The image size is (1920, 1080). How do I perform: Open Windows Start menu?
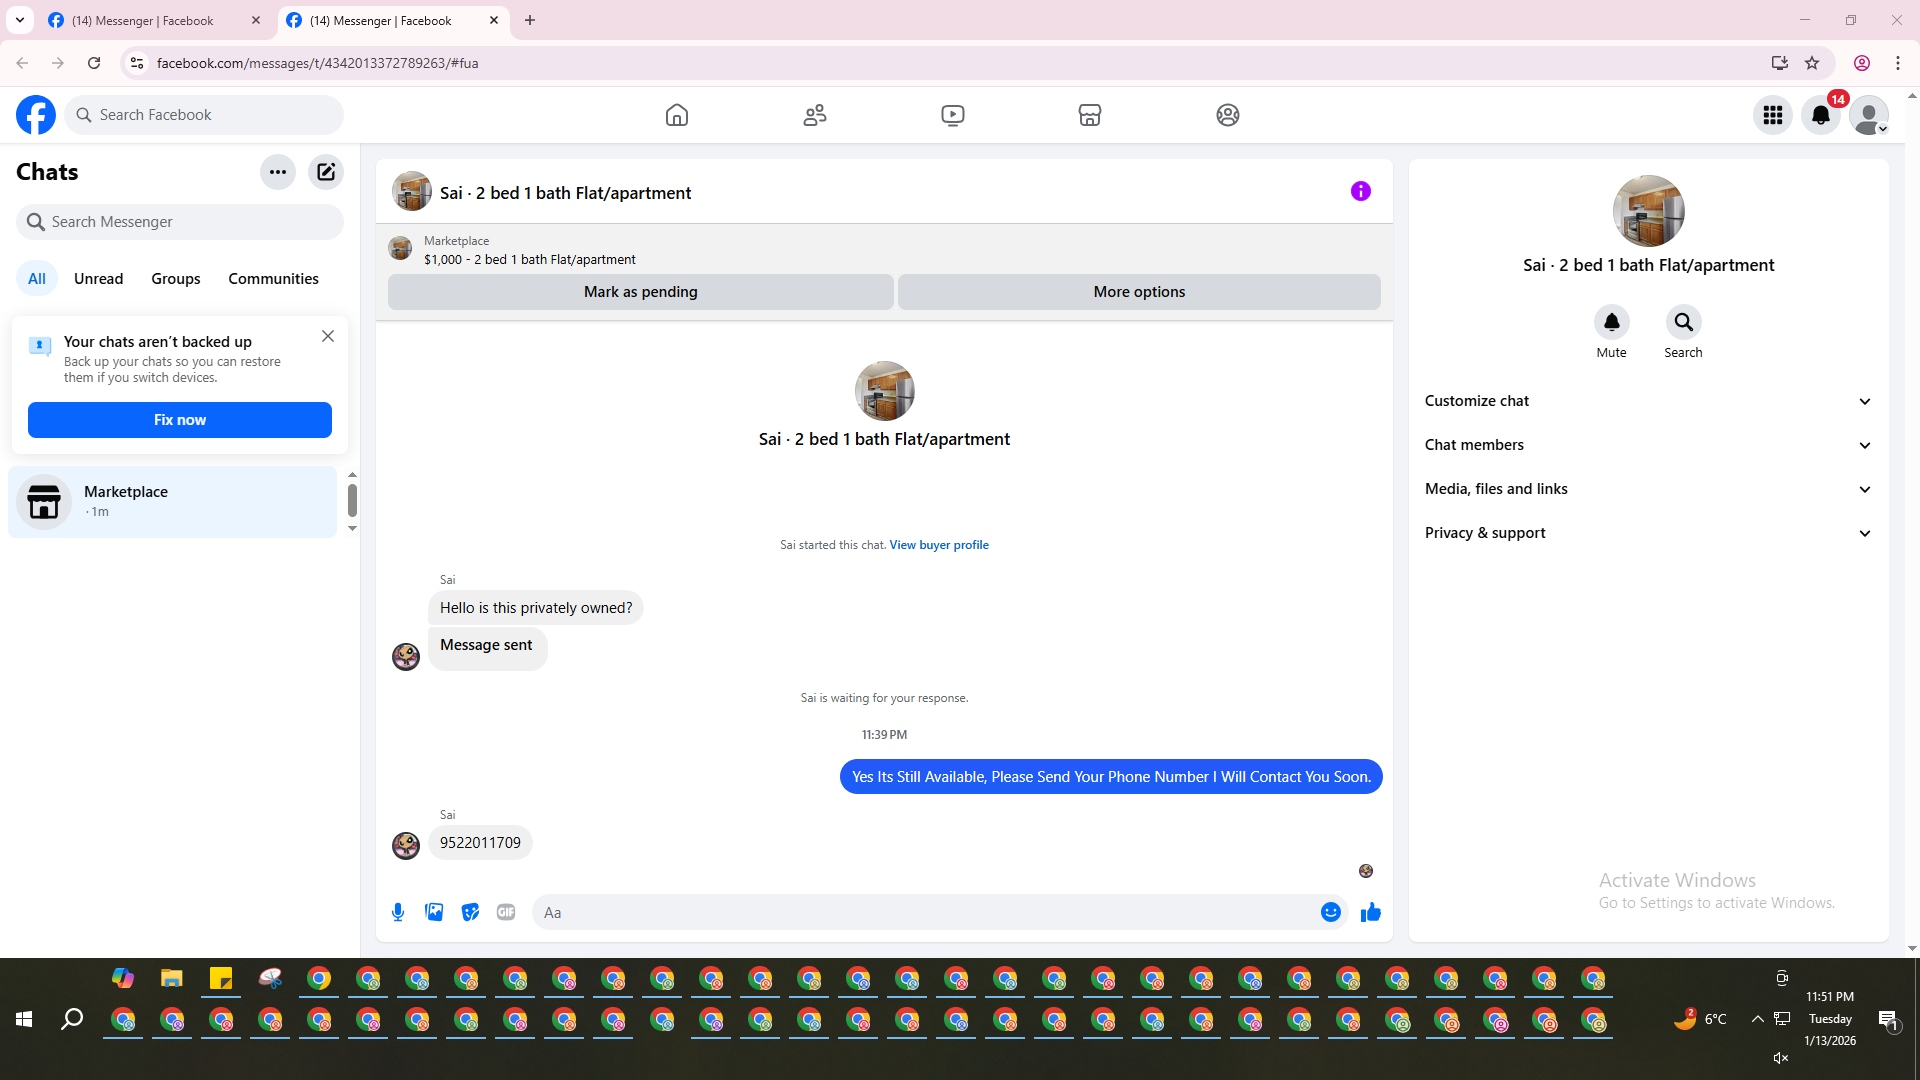pyautogui.click(x=24, y=1019)
